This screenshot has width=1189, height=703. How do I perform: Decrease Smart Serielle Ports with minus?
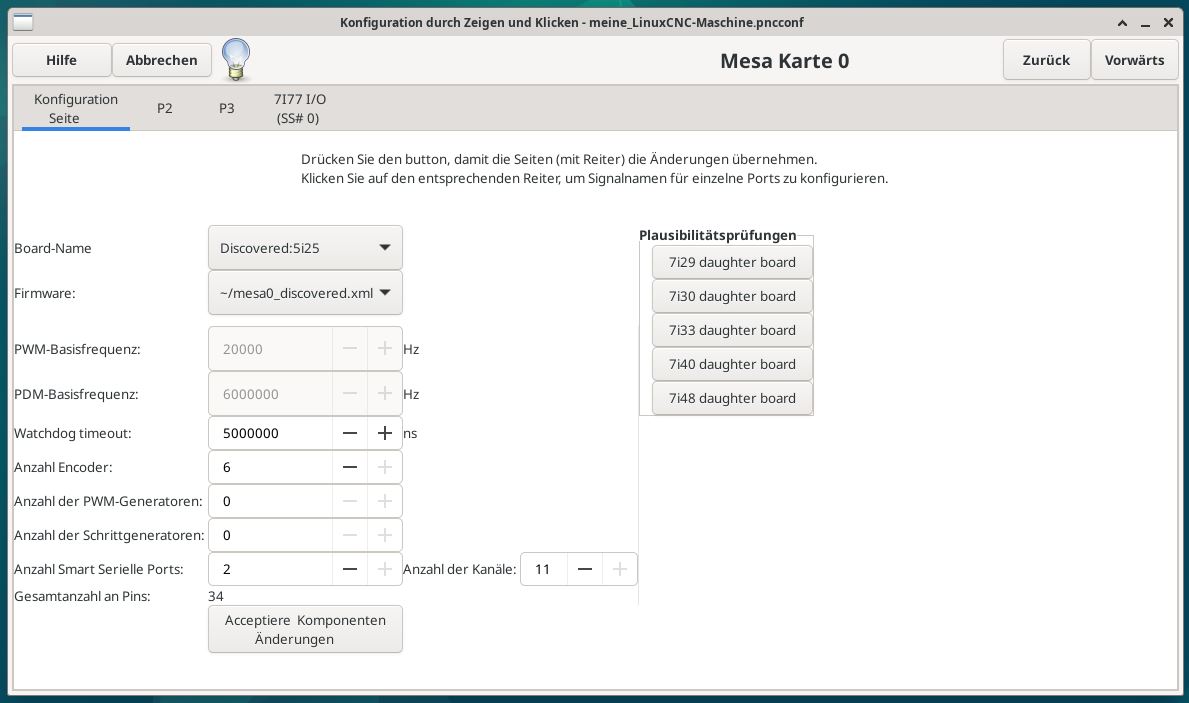coord(350,569)
